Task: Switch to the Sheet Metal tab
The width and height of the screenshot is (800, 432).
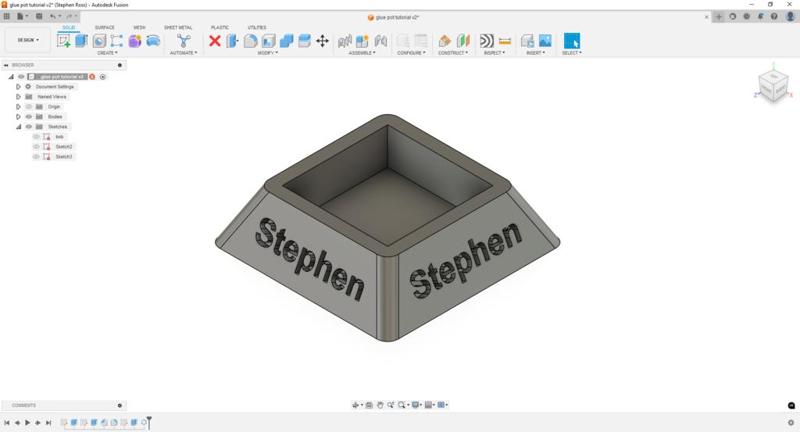Action: point(178,28)
